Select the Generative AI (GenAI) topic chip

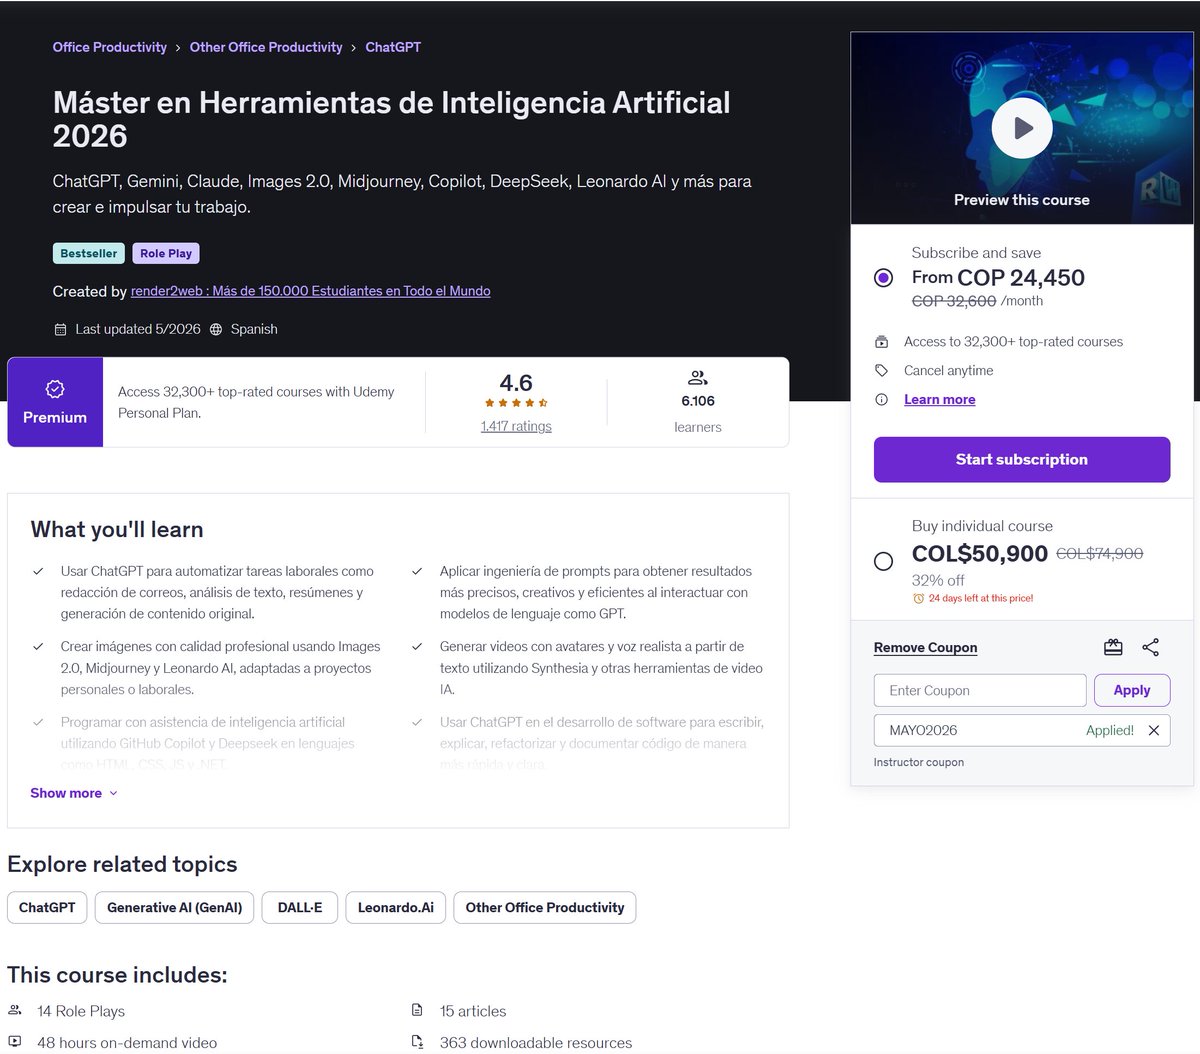(175, 907)
